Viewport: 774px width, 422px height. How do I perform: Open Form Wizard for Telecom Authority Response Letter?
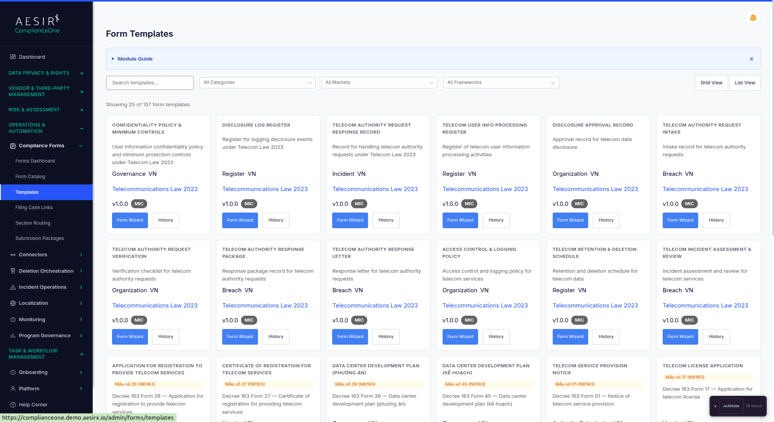(x=350, y=337)
